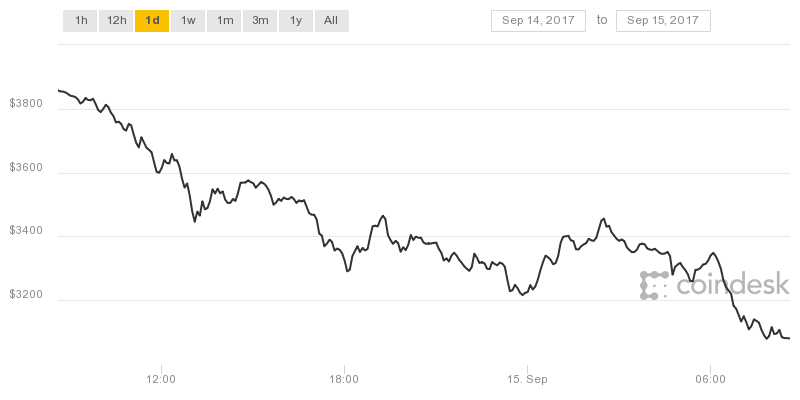Open the Sep 15, 2017 end date field
800x400 pixels.
(x=663, y=21)
